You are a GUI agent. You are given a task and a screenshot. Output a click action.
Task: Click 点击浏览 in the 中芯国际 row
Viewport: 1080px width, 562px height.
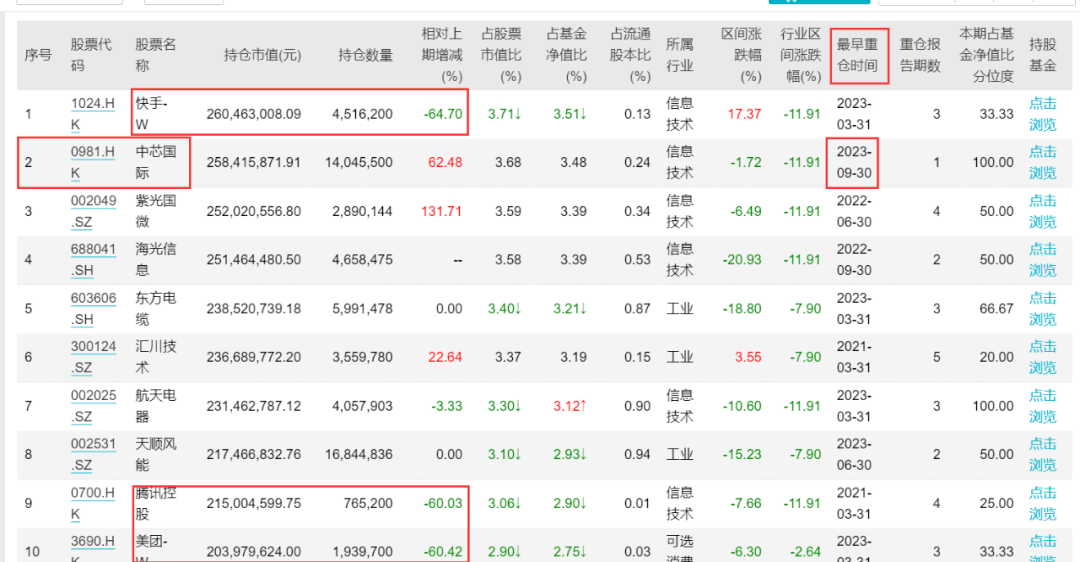(x=1042, y=162)
